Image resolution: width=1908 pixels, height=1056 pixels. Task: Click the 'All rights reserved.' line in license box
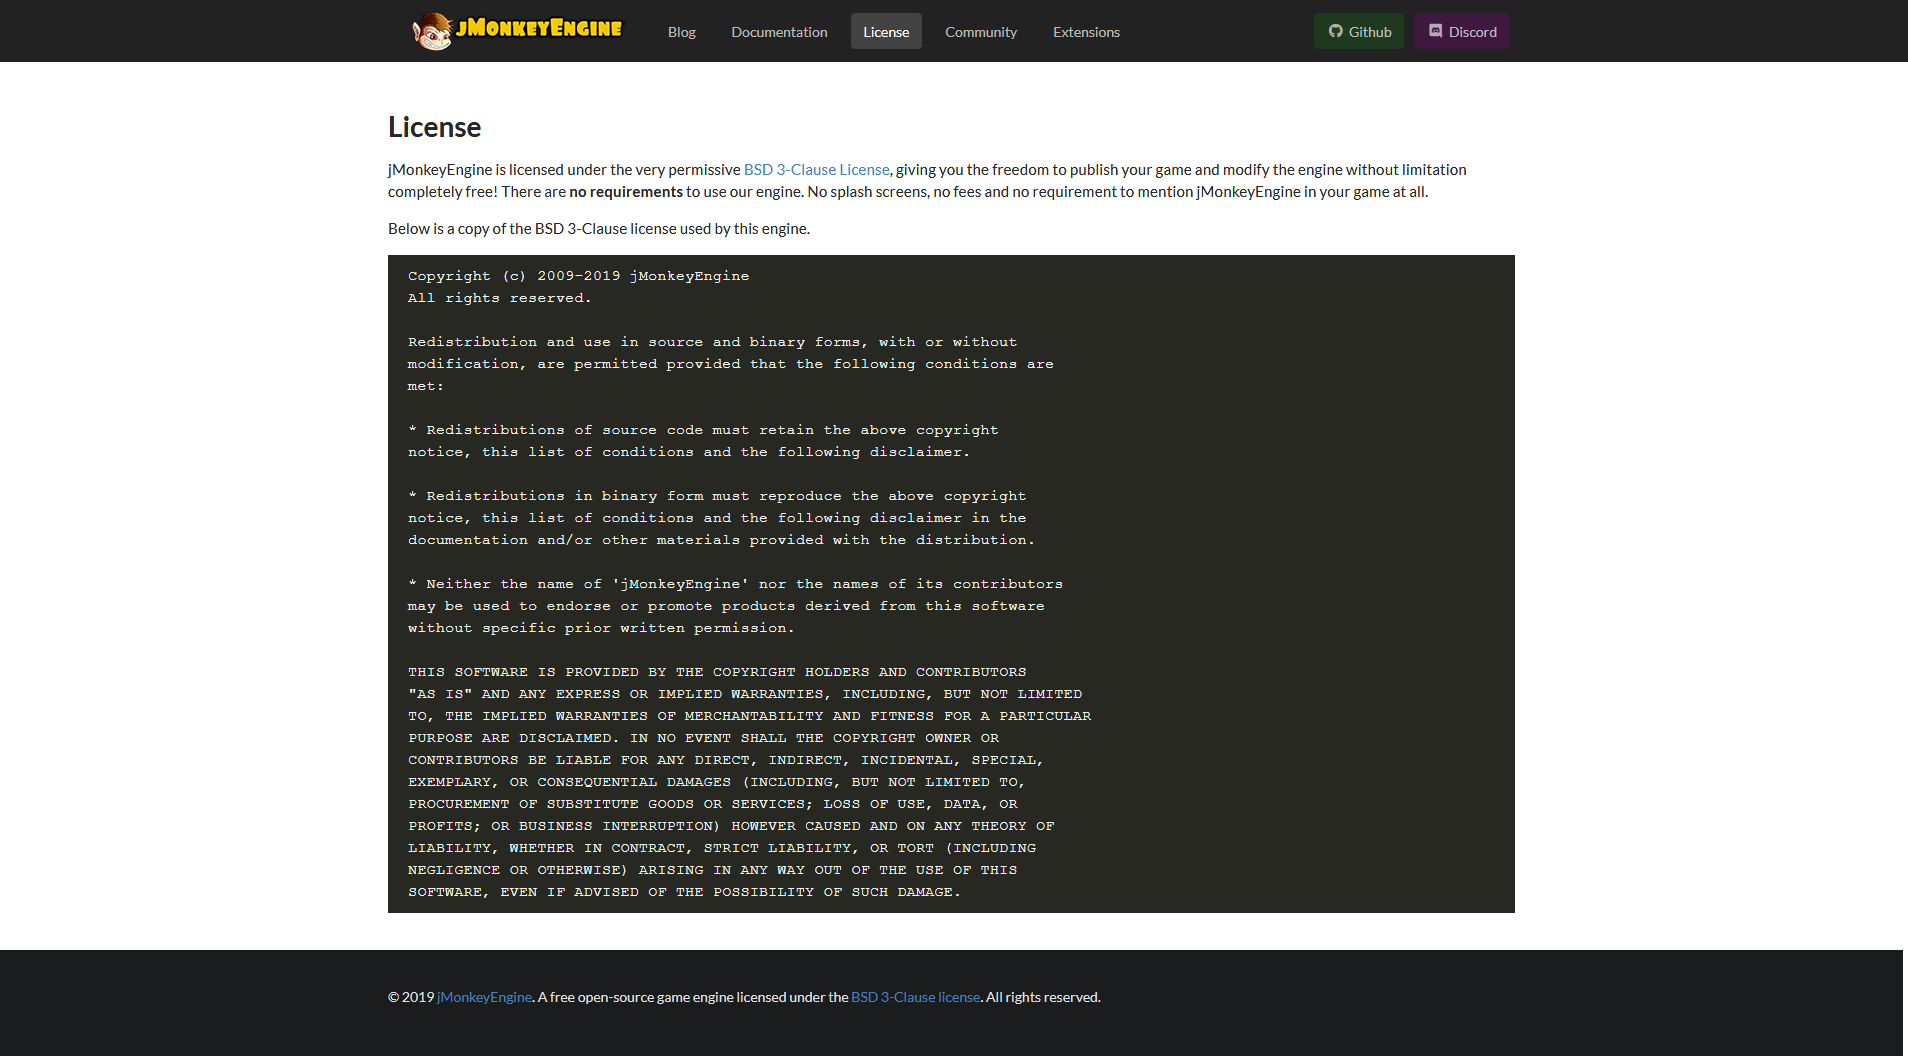(x=499, y=298)
